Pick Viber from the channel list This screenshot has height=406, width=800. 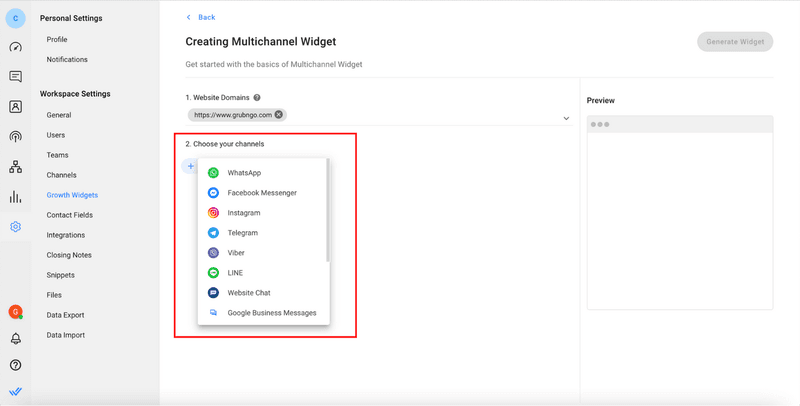(x=262, y=252)
